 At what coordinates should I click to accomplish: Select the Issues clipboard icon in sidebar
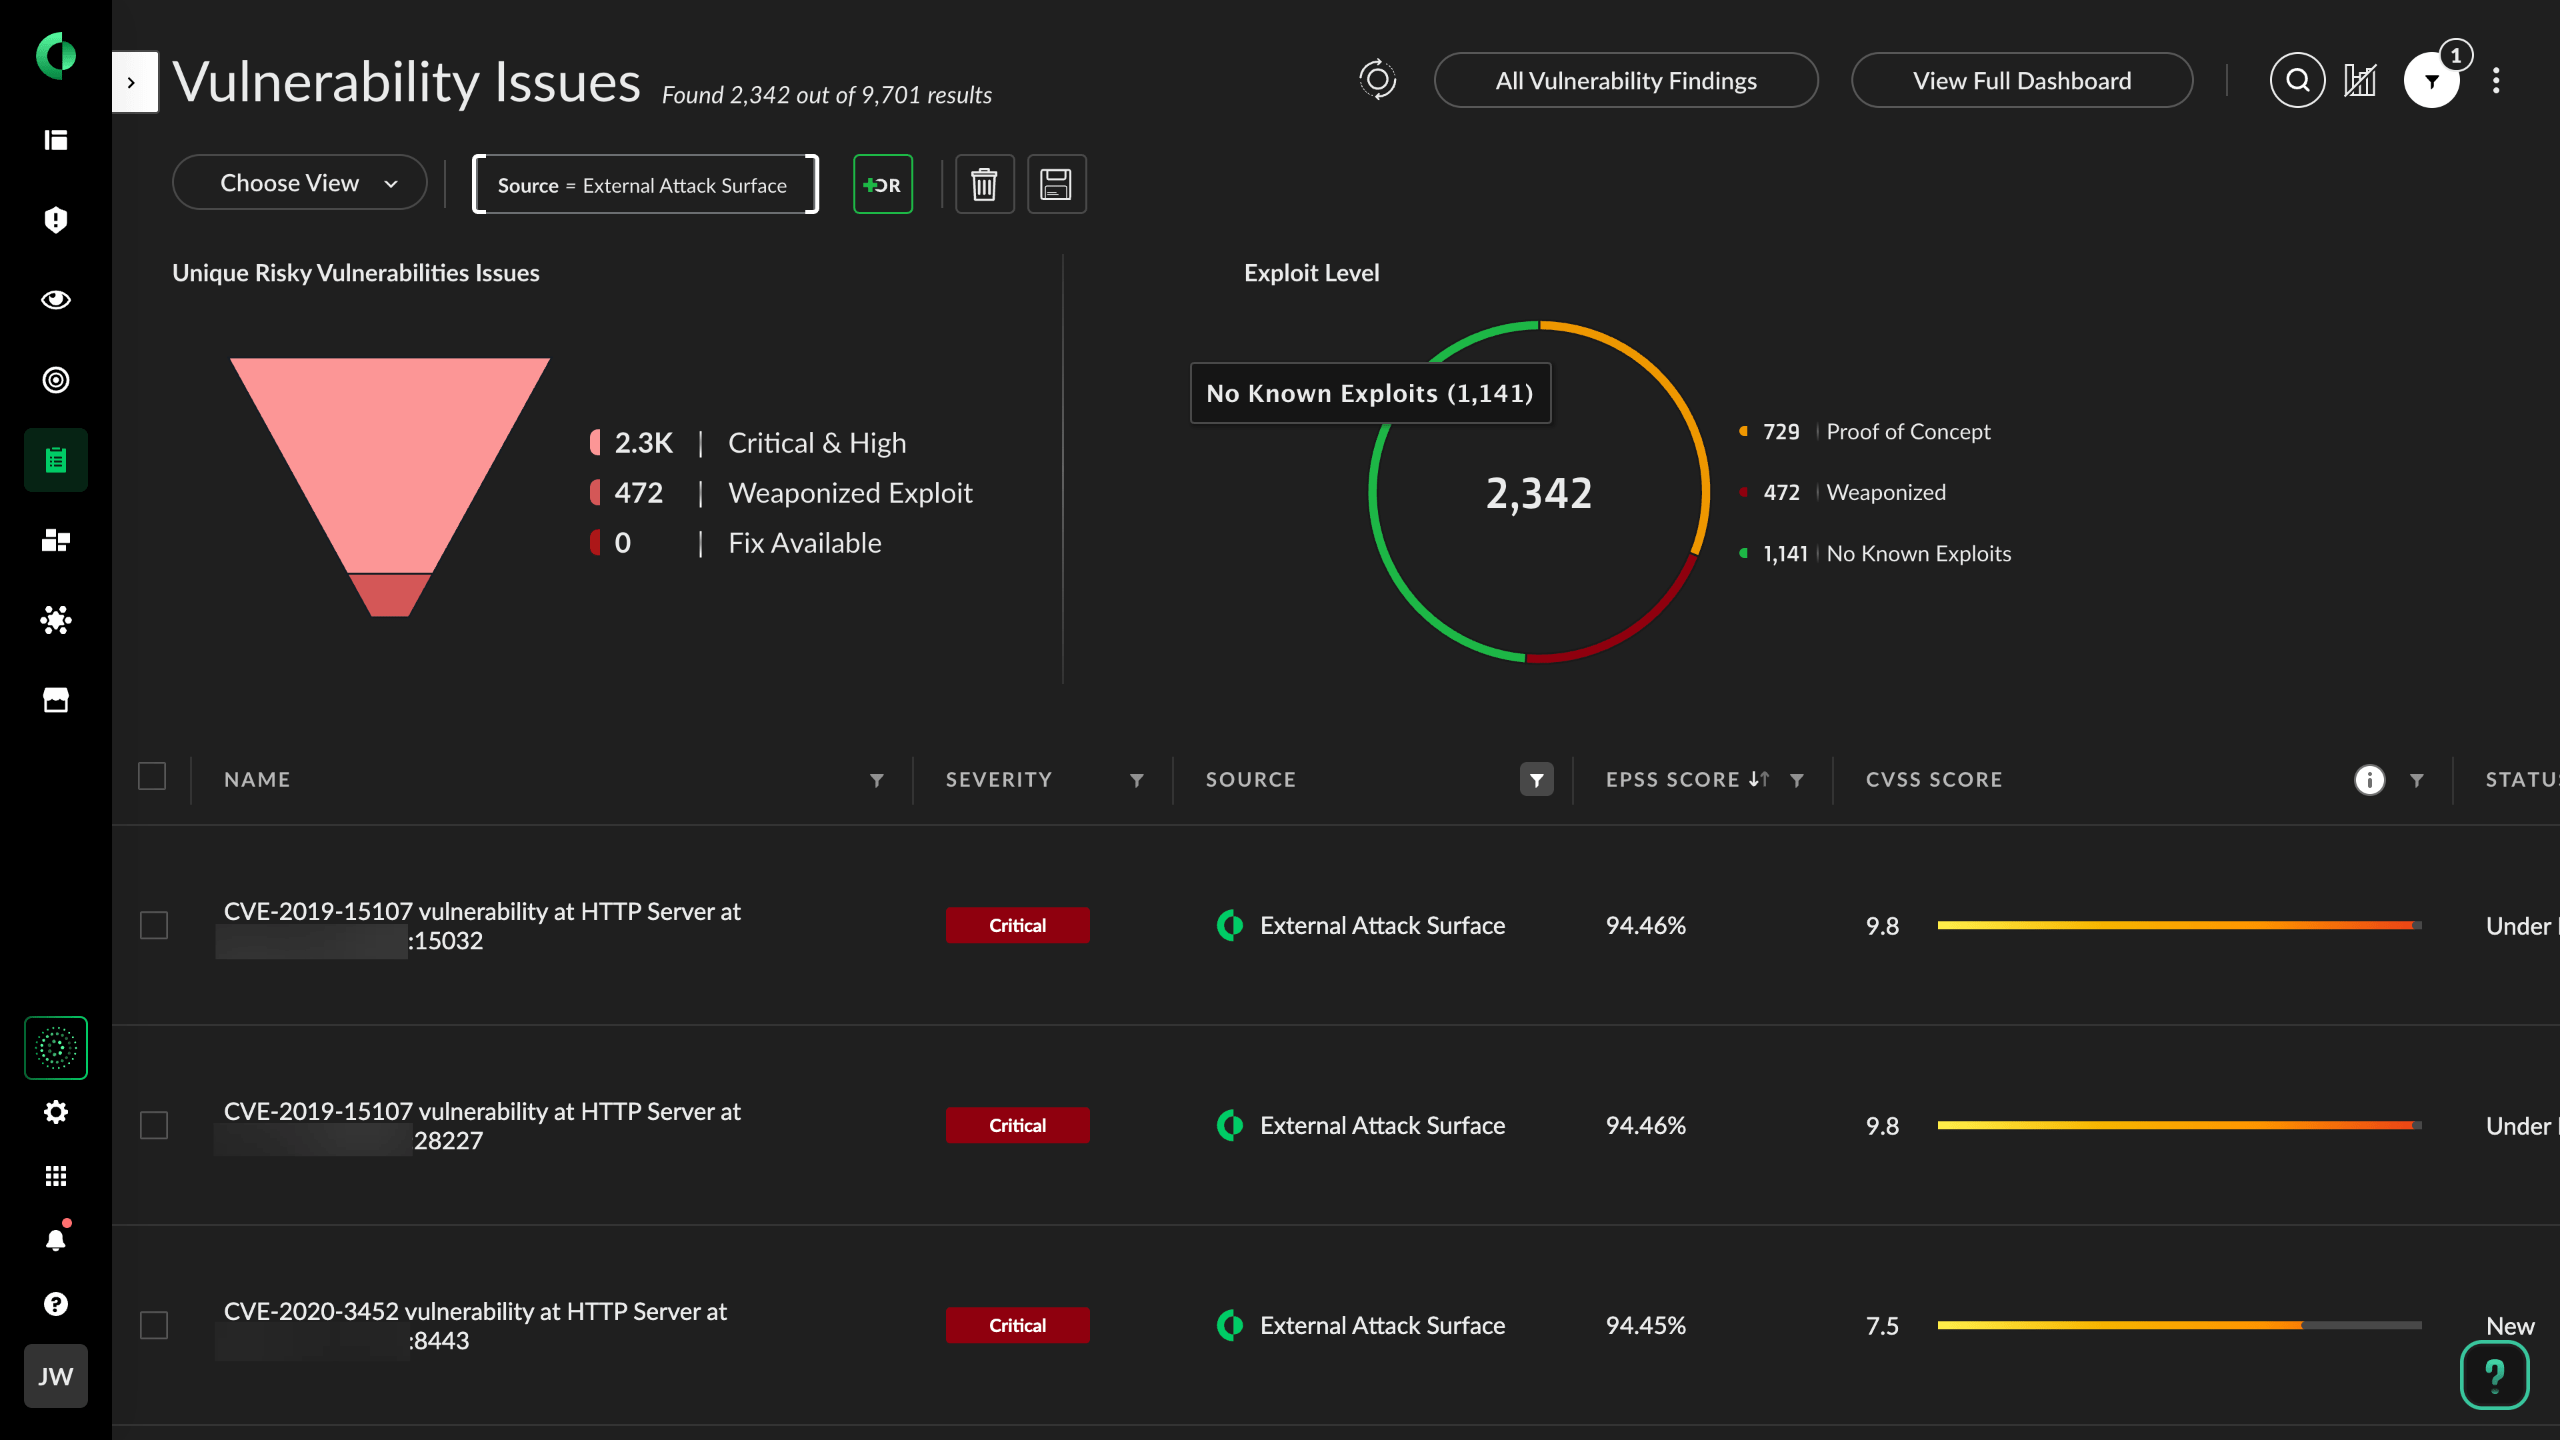coord(55,459)
